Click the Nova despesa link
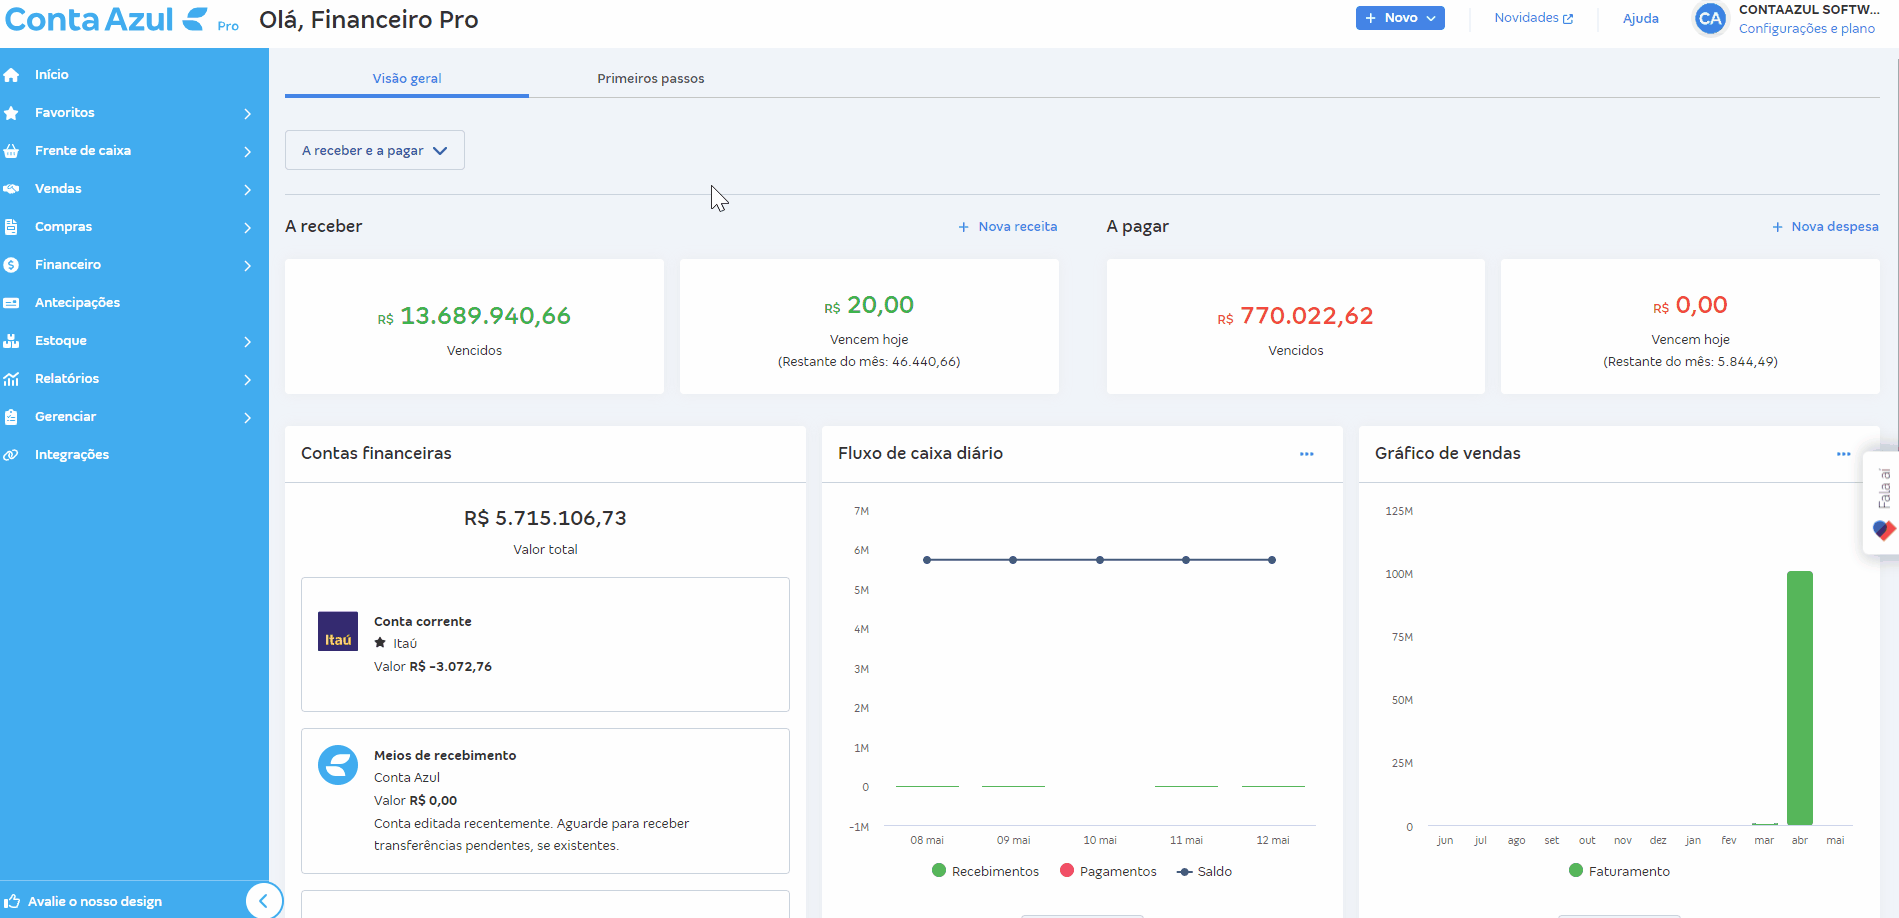 (x=1825, y=227)
